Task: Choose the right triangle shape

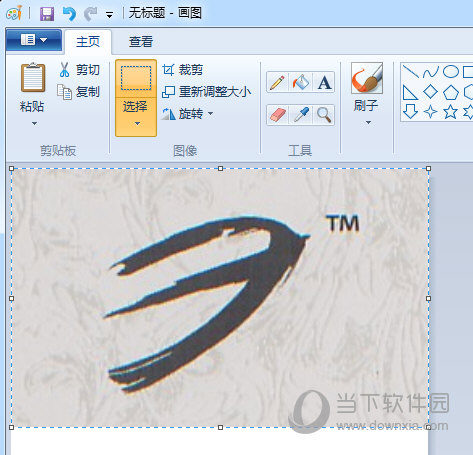Action: pos(410,92)
